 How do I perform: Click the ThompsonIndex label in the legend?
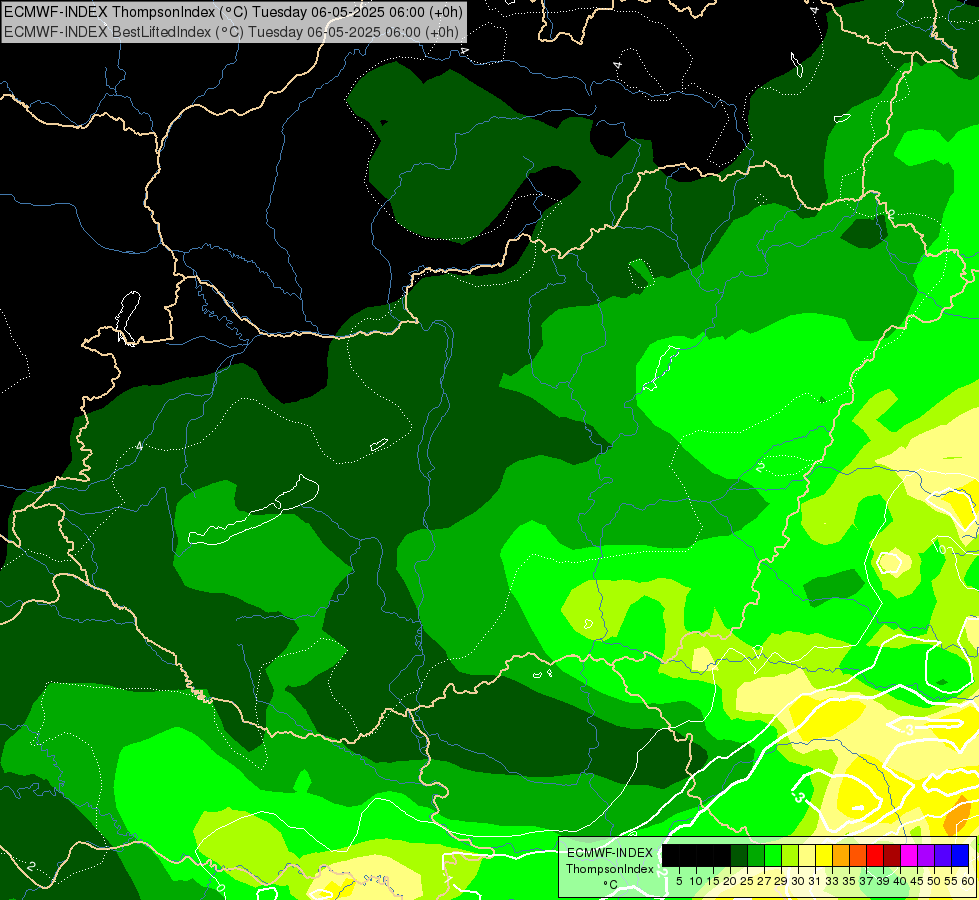tap(610, 869)
